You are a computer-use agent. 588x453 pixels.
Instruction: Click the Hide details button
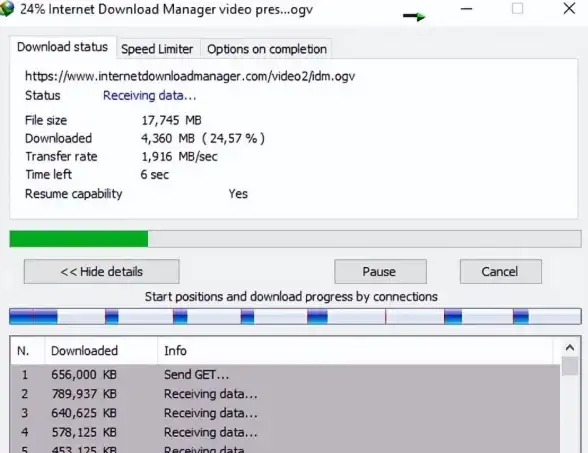[x=102, y=272]
